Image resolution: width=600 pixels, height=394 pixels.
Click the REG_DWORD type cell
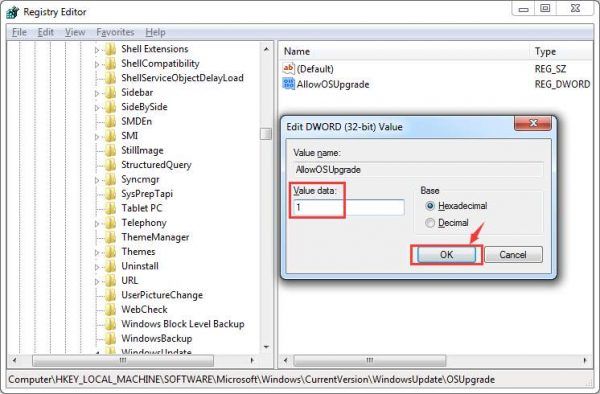[x=562, y=85]
